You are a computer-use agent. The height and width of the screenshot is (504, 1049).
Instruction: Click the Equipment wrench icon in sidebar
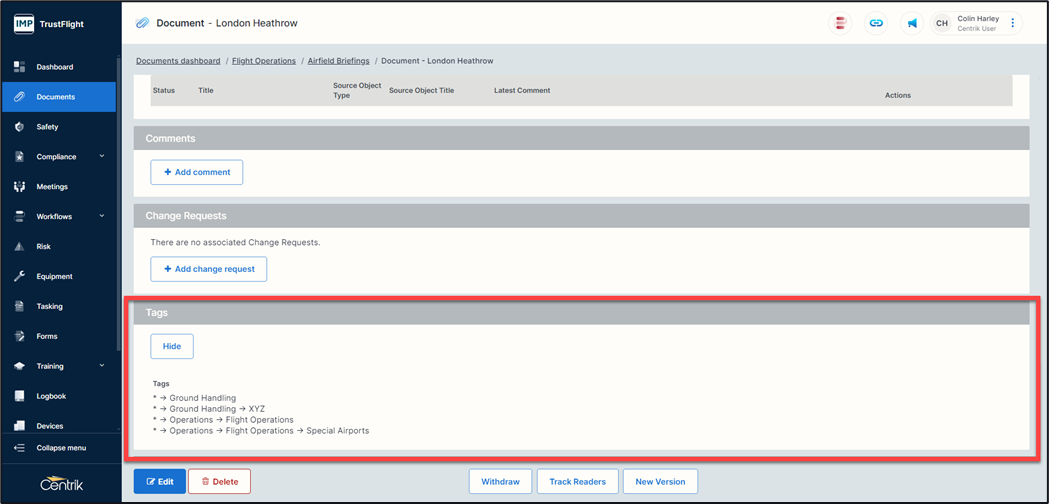tap(19, 276)
